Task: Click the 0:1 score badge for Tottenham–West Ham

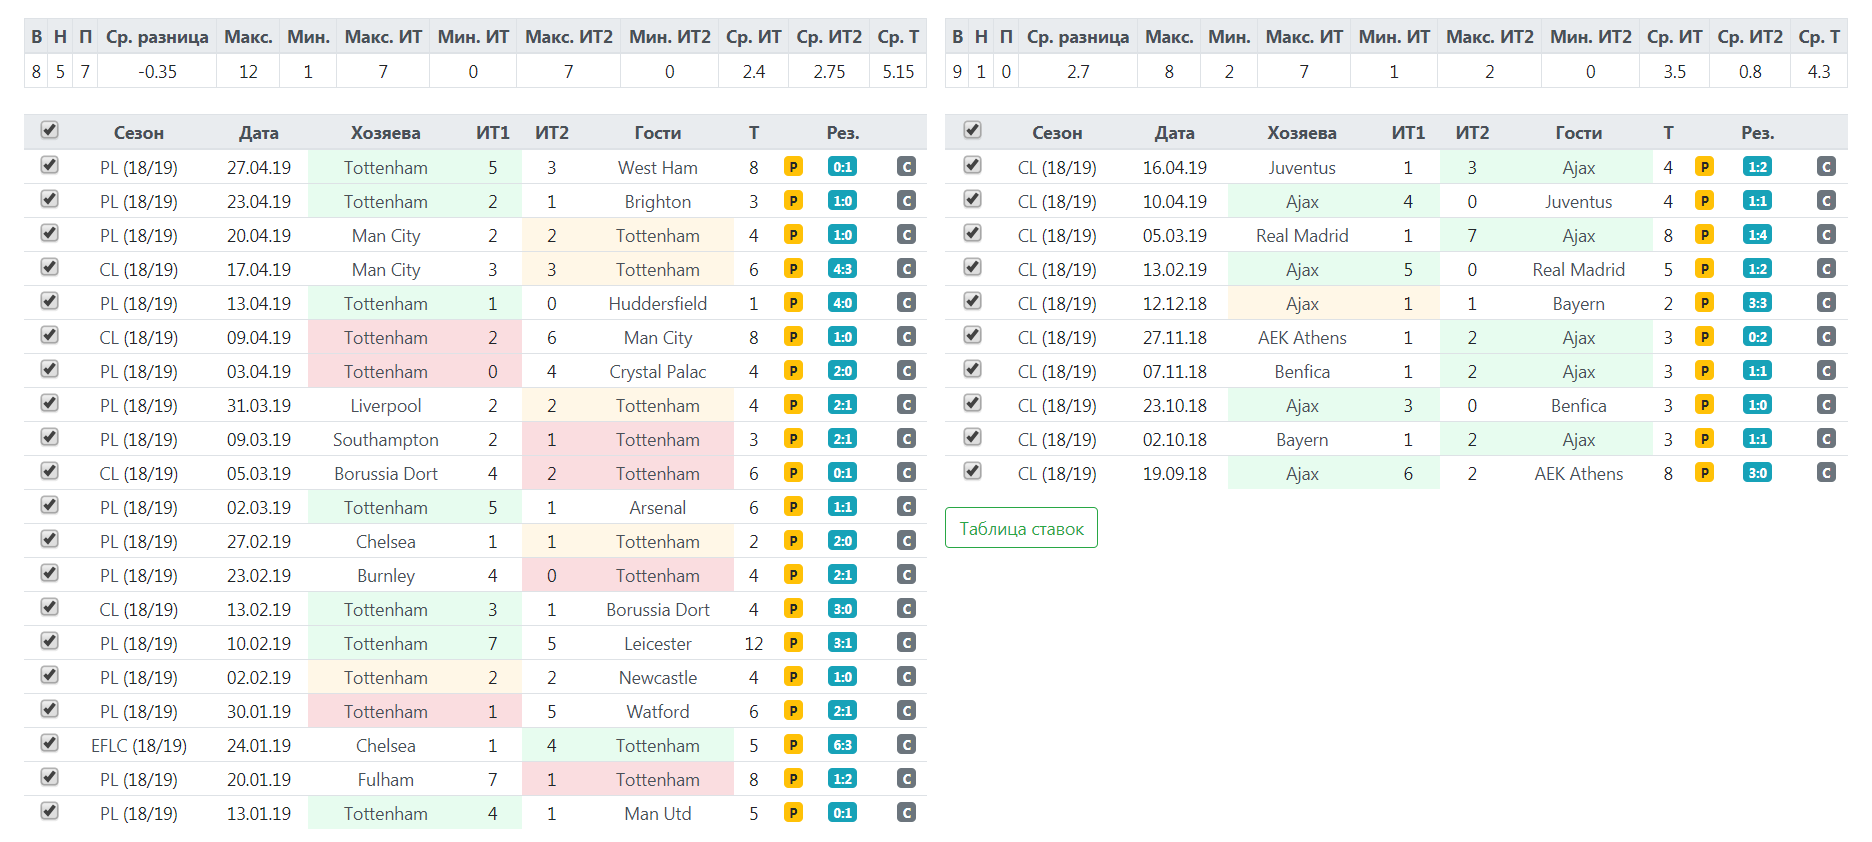Action: tap(843, 167)
